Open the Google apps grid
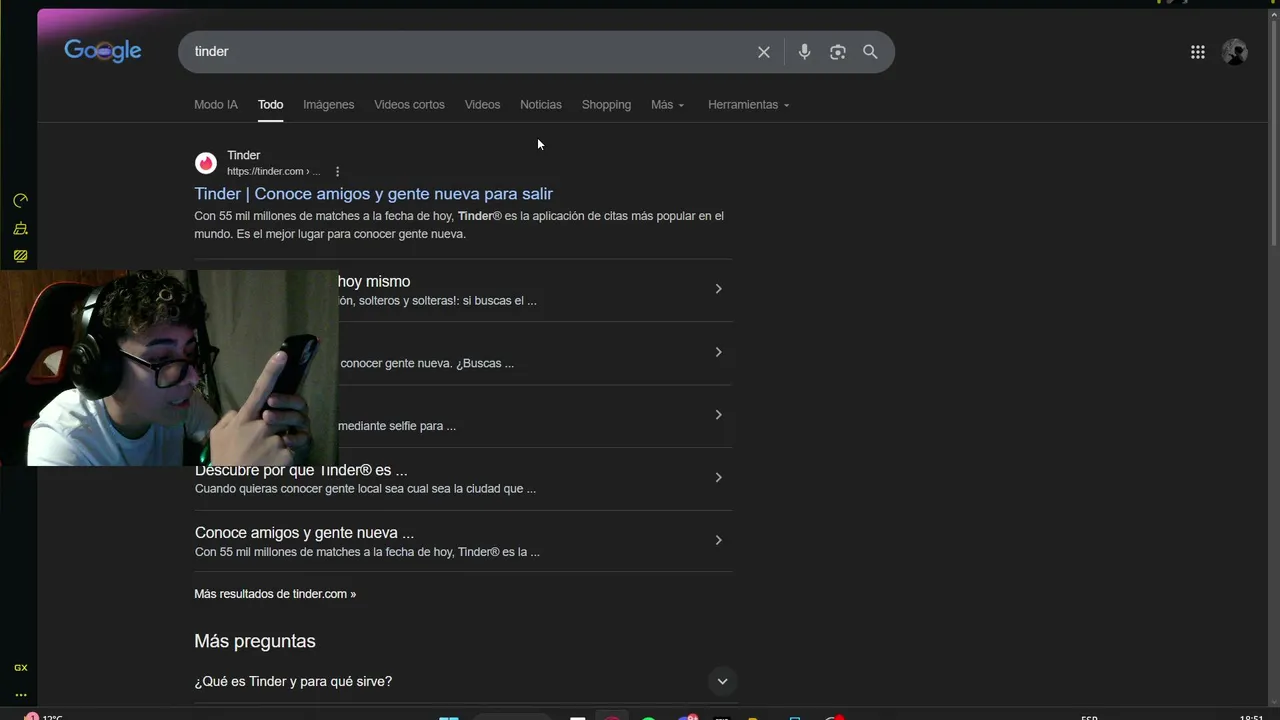Image resolution: width=1280 pixels, height=720 pixels. click(1198, 52)
